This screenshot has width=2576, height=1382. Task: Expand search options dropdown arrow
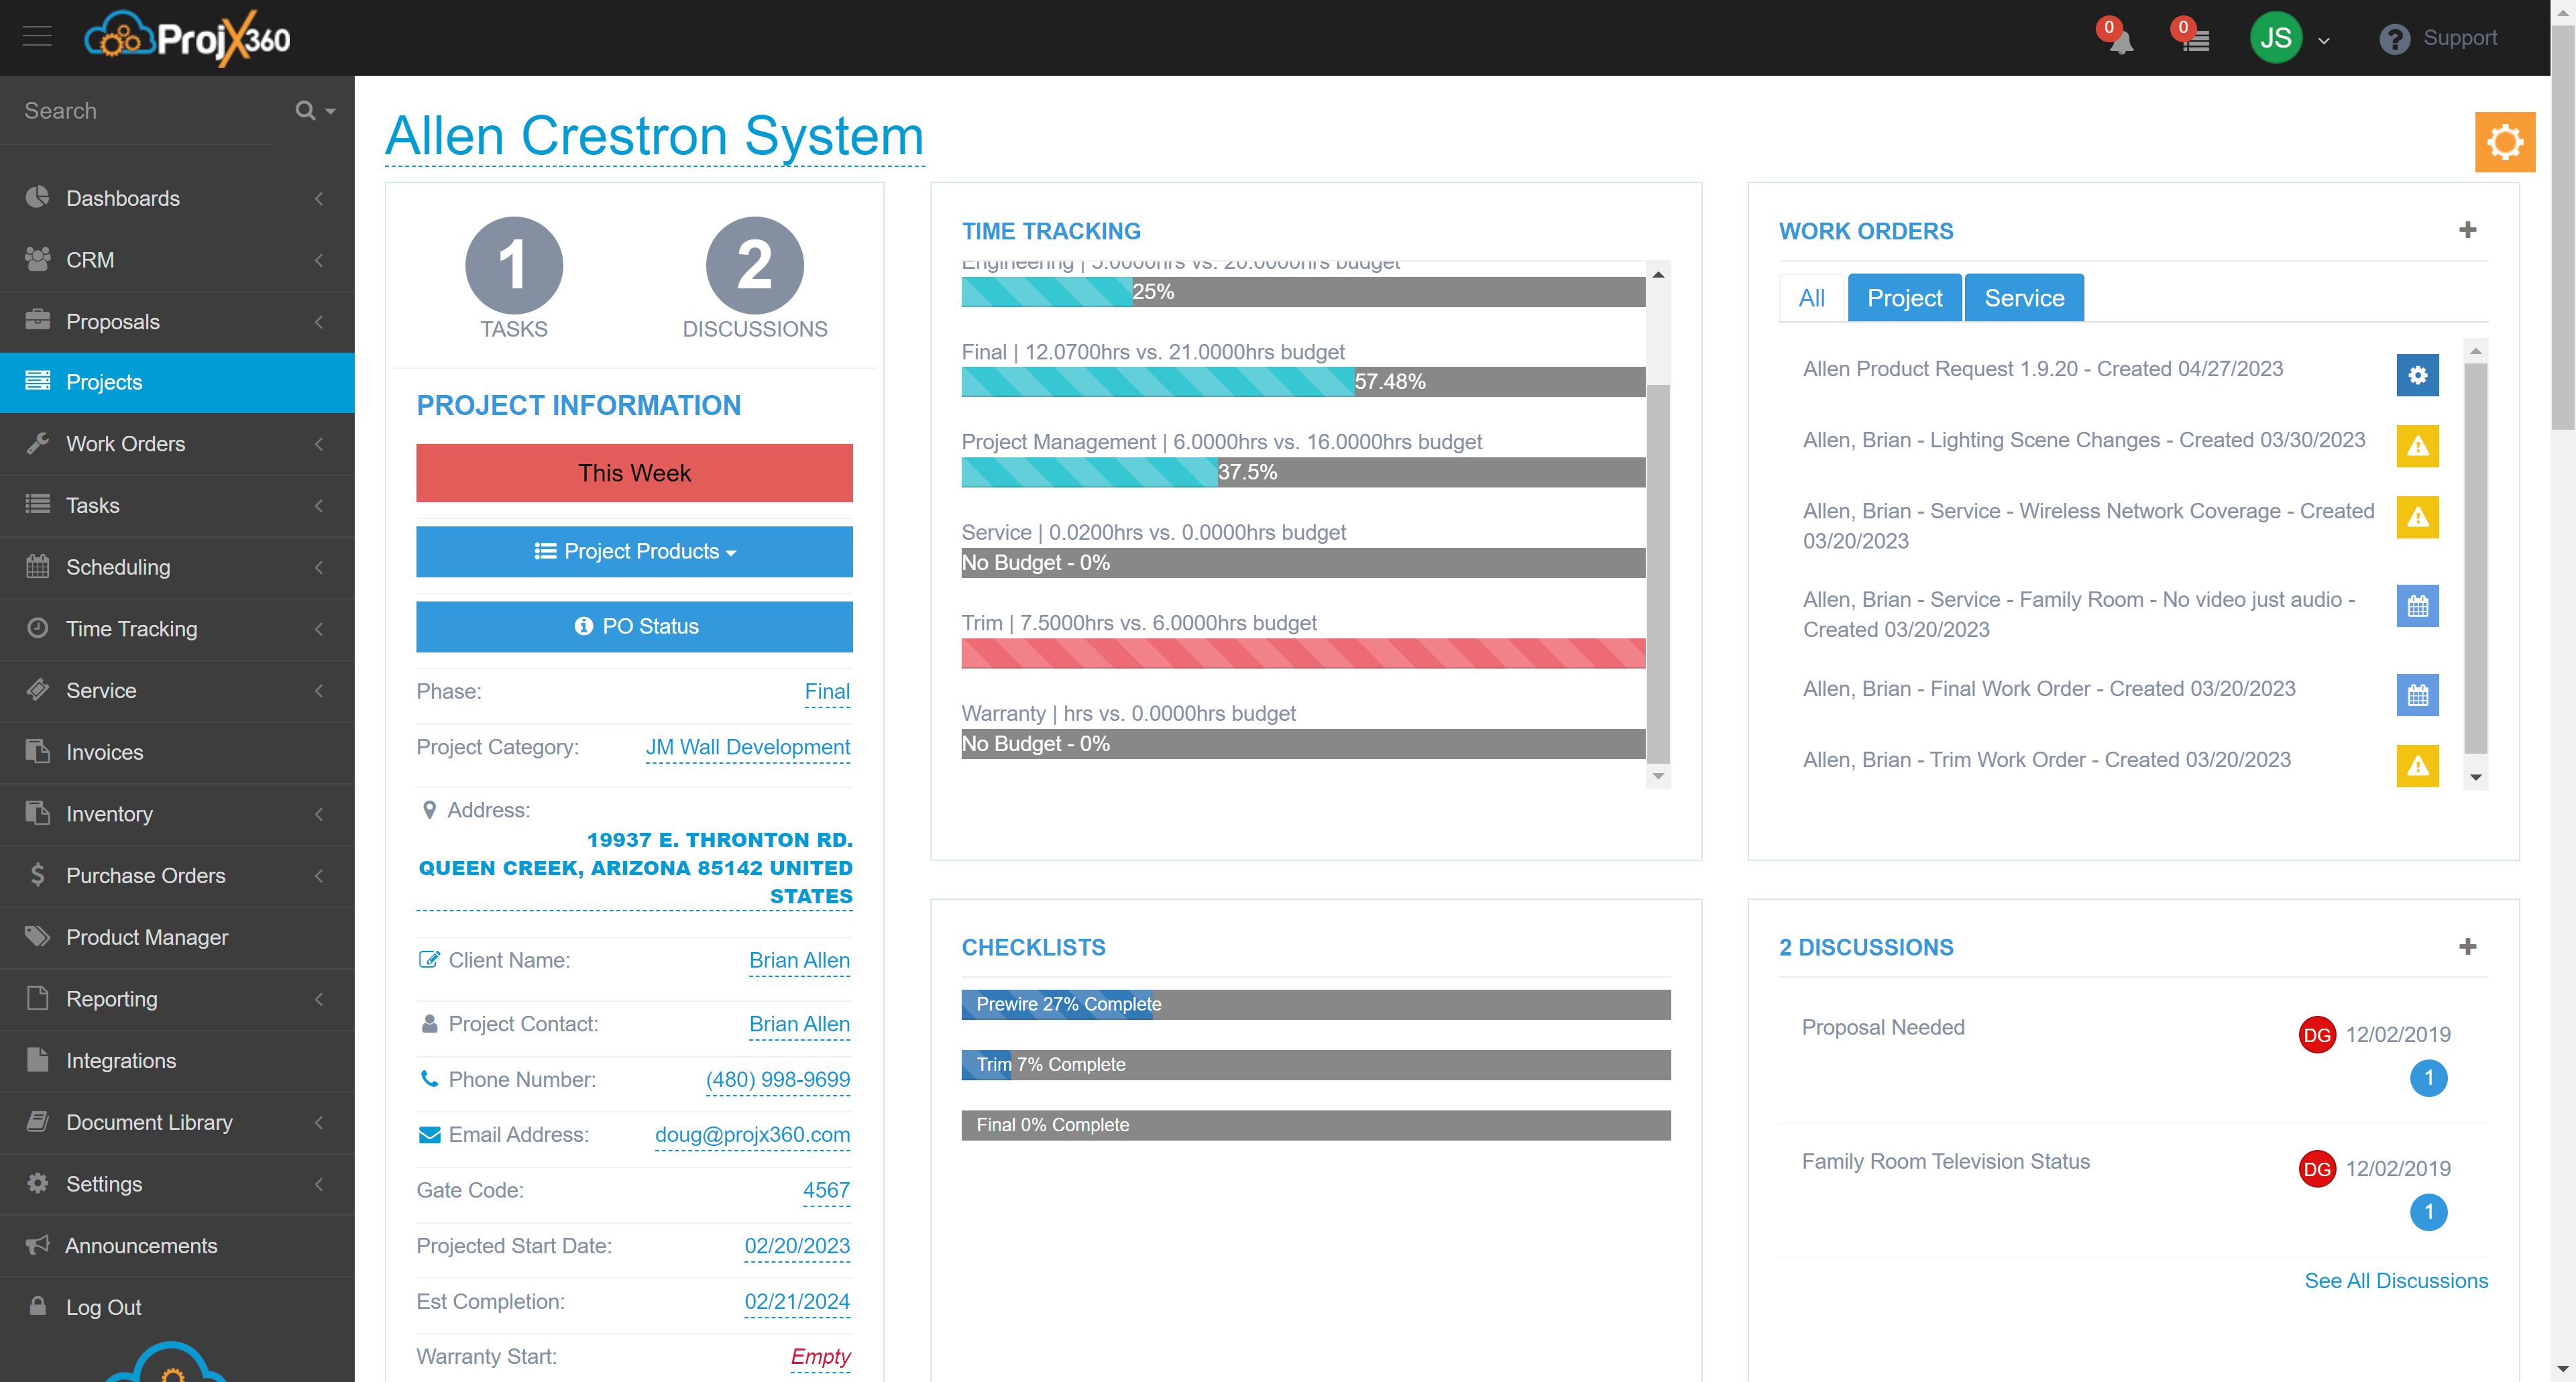330,111
